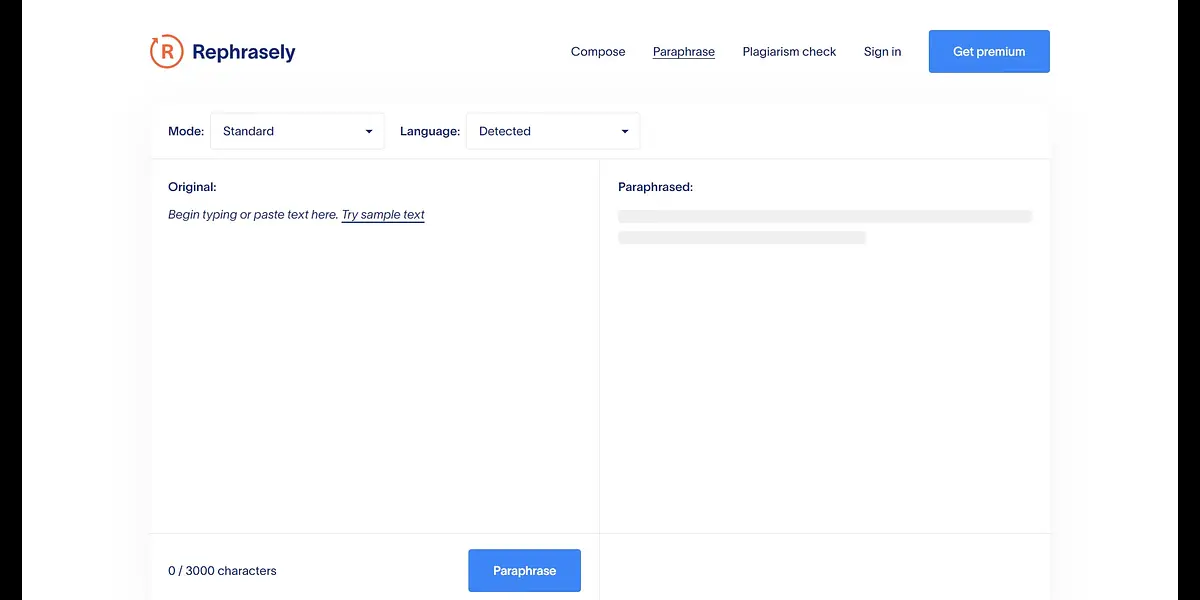Viewport: 1200px width, 600px height.
Task: Click the Original: heading label
Action: [192, 187]
